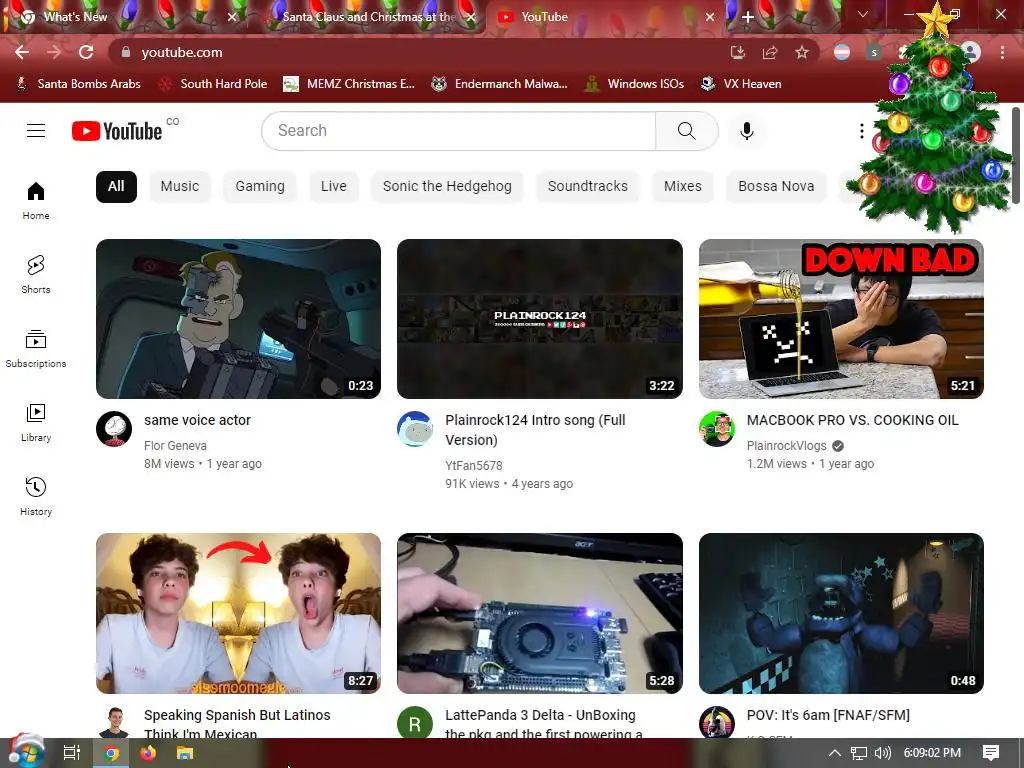Viewport: 1024px width, 768px height.
Task: Open Speaking Spanish But Latinos video title
Action: [237, 724]
